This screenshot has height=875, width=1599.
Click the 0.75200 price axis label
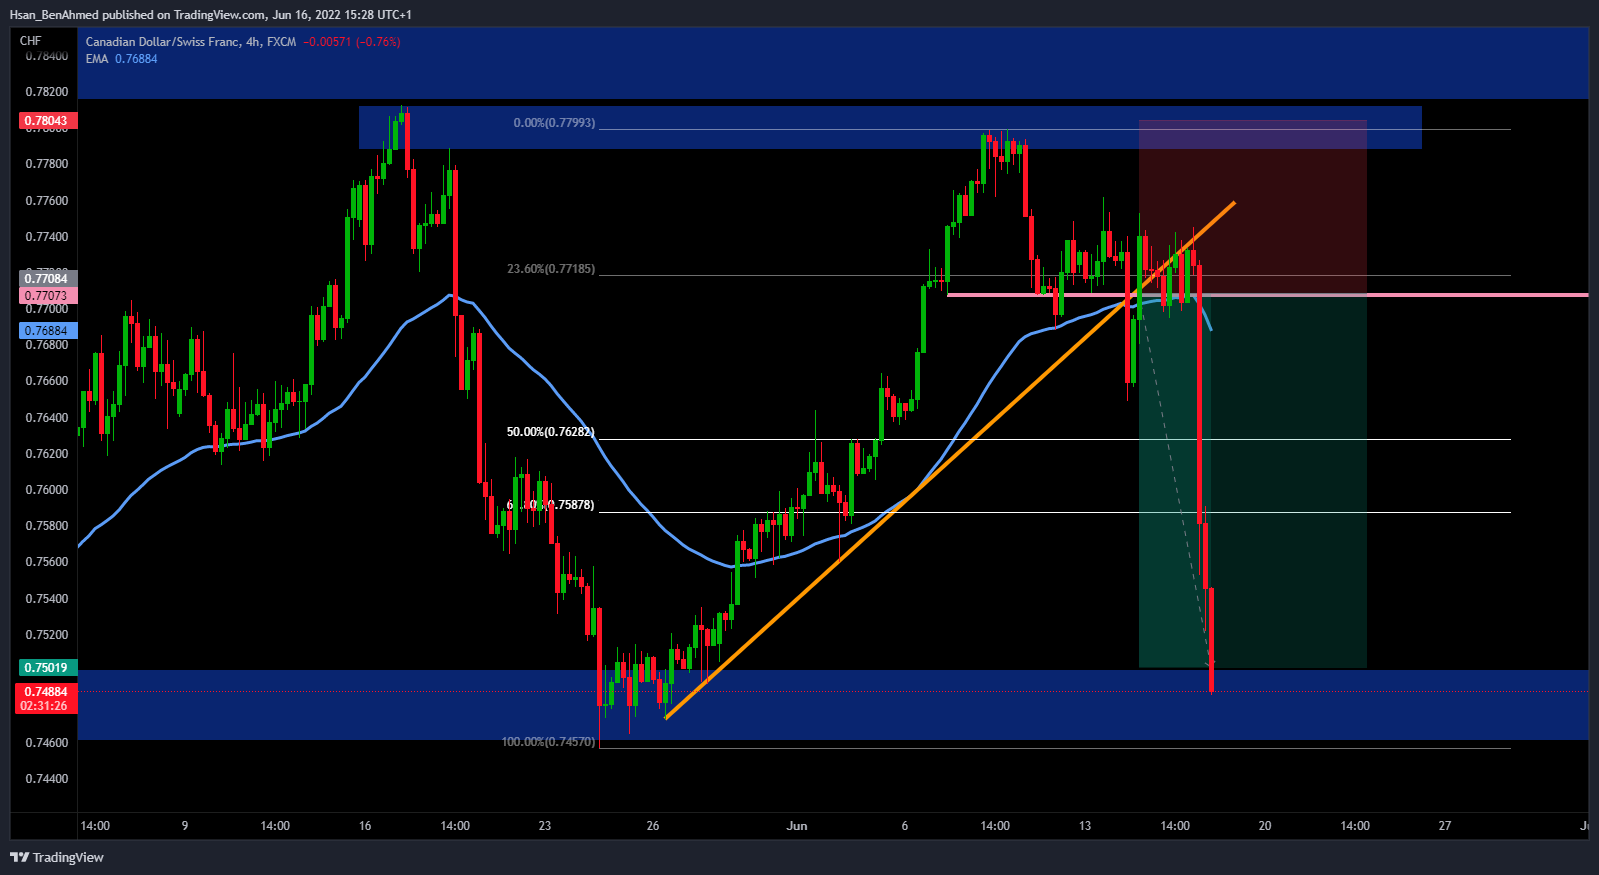click(47, 635)
